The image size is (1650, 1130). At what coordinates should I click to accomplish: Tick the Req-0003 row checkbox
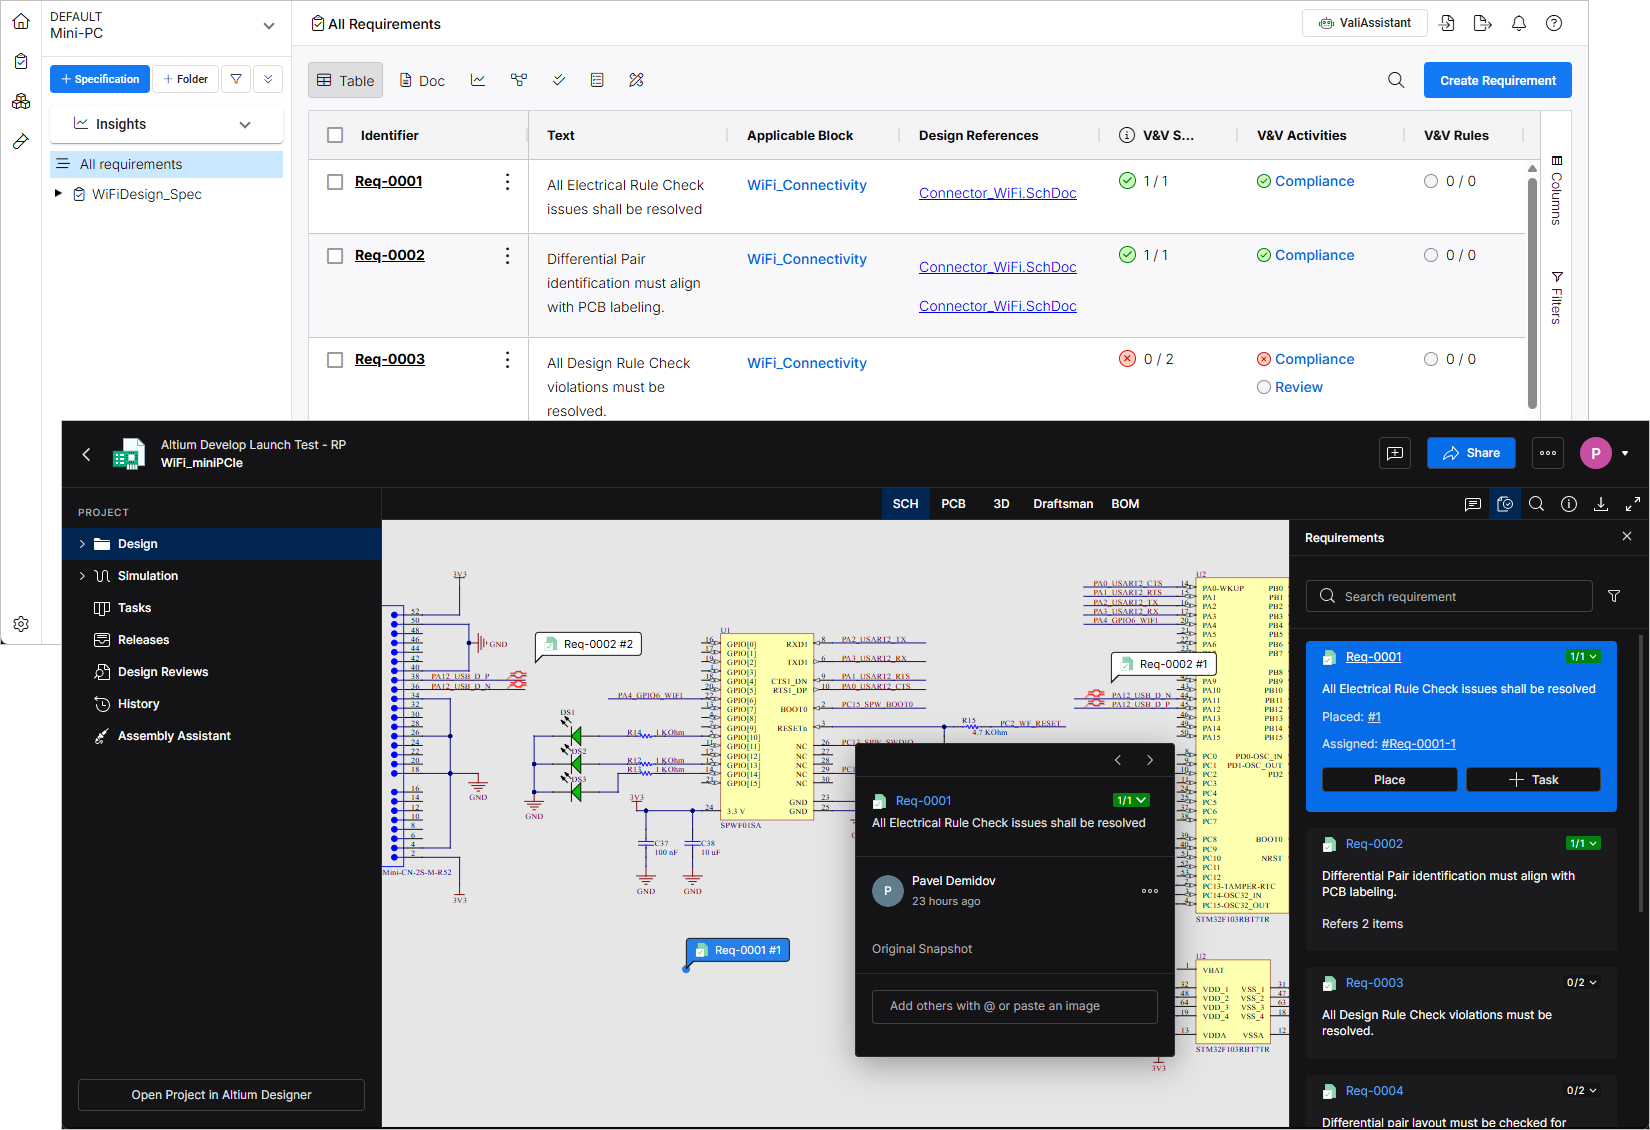coord(335,360)
